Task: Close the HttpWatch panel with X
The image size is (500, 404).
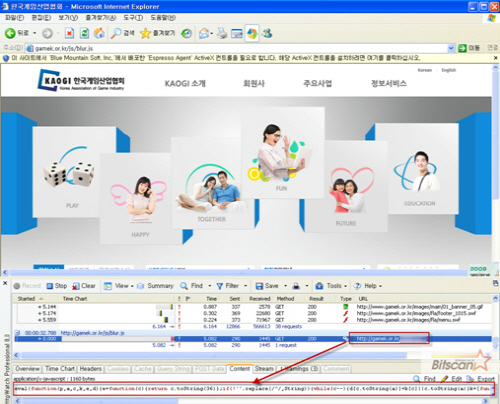Action: click(5, 283)
